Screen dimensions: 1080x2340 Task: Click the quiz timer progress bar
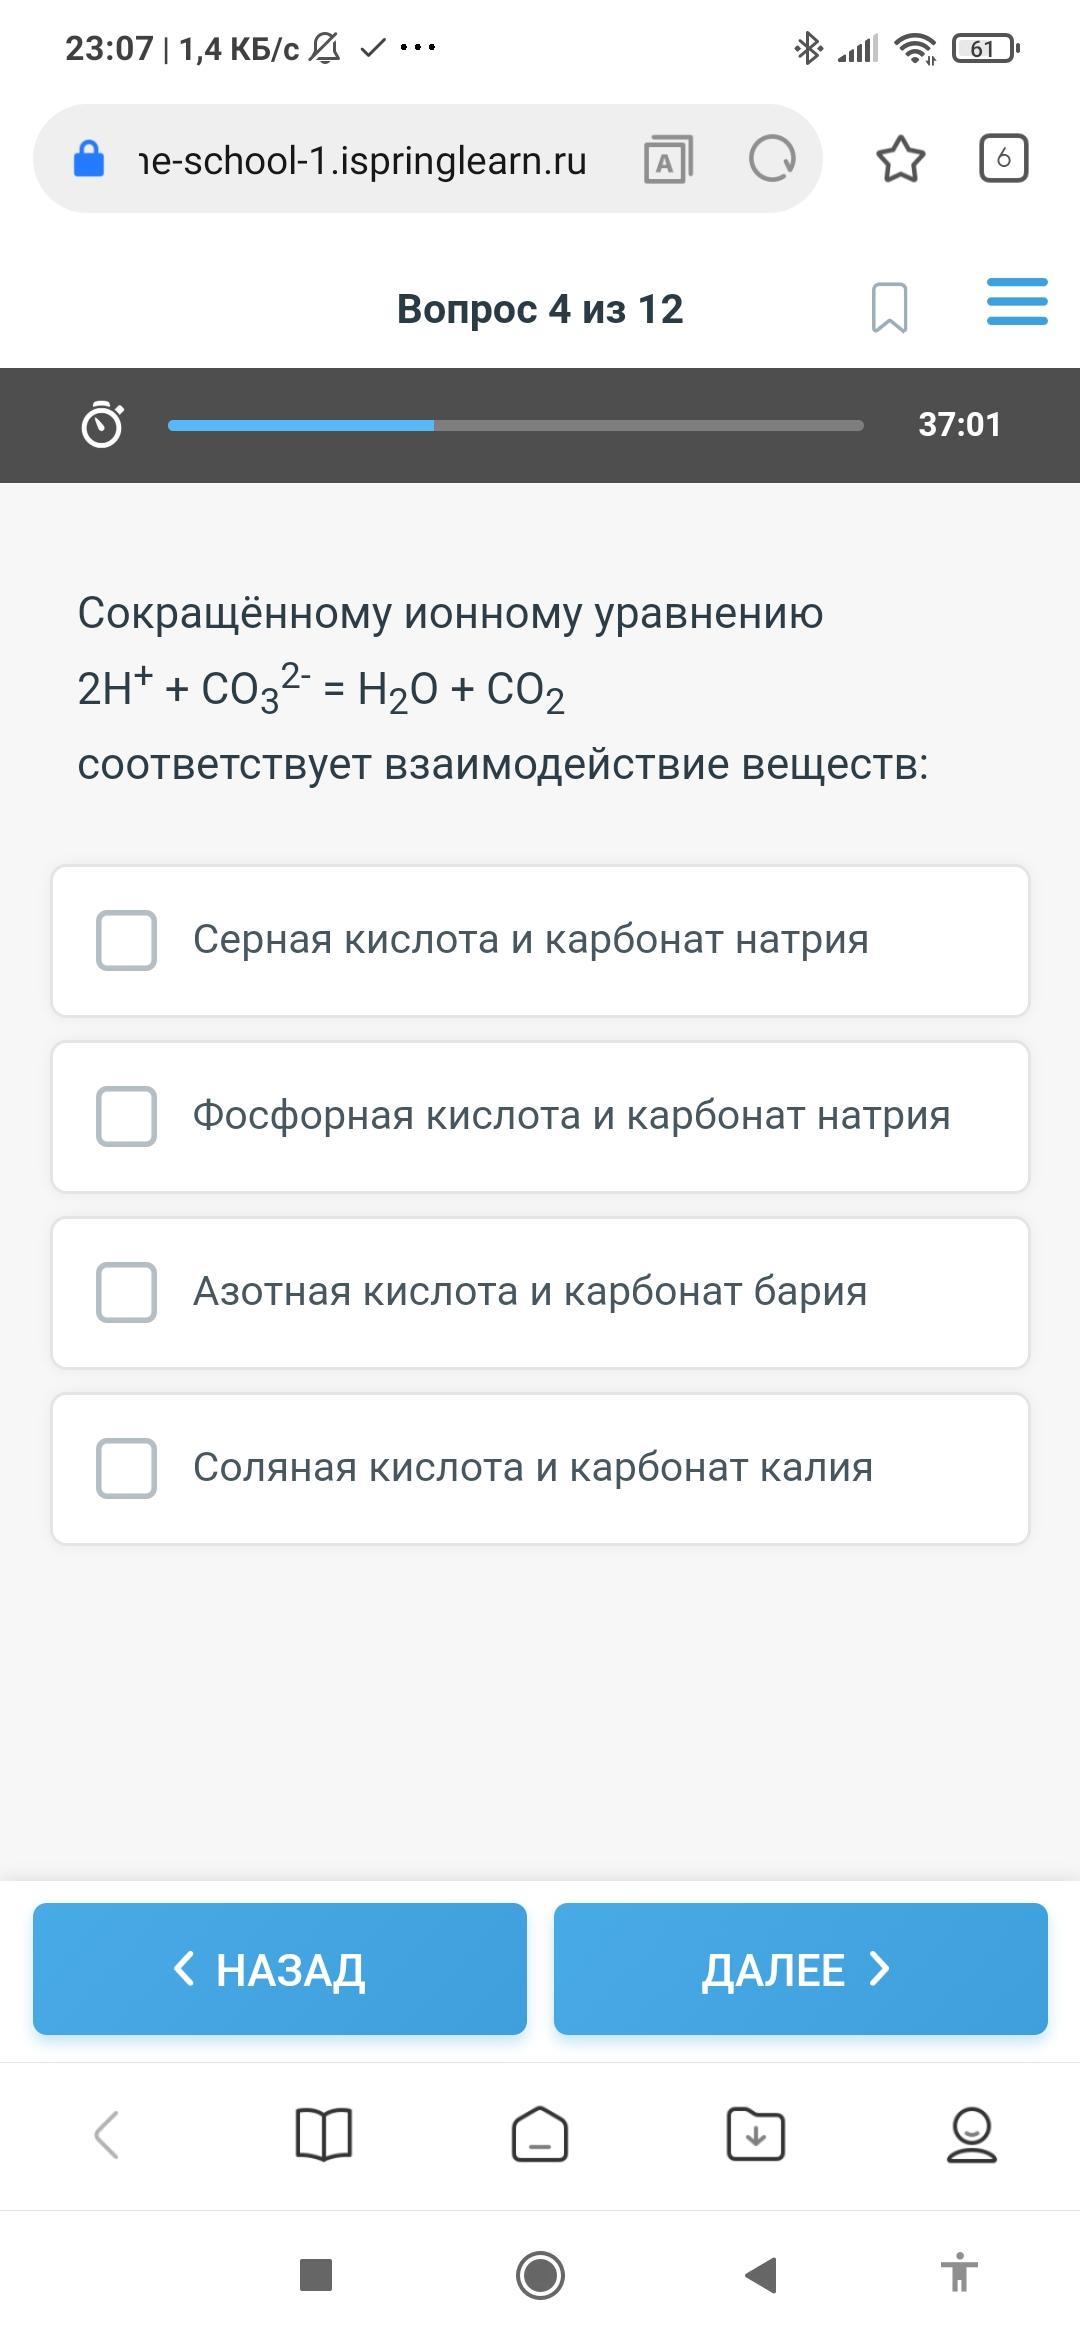tap(515, 425)
